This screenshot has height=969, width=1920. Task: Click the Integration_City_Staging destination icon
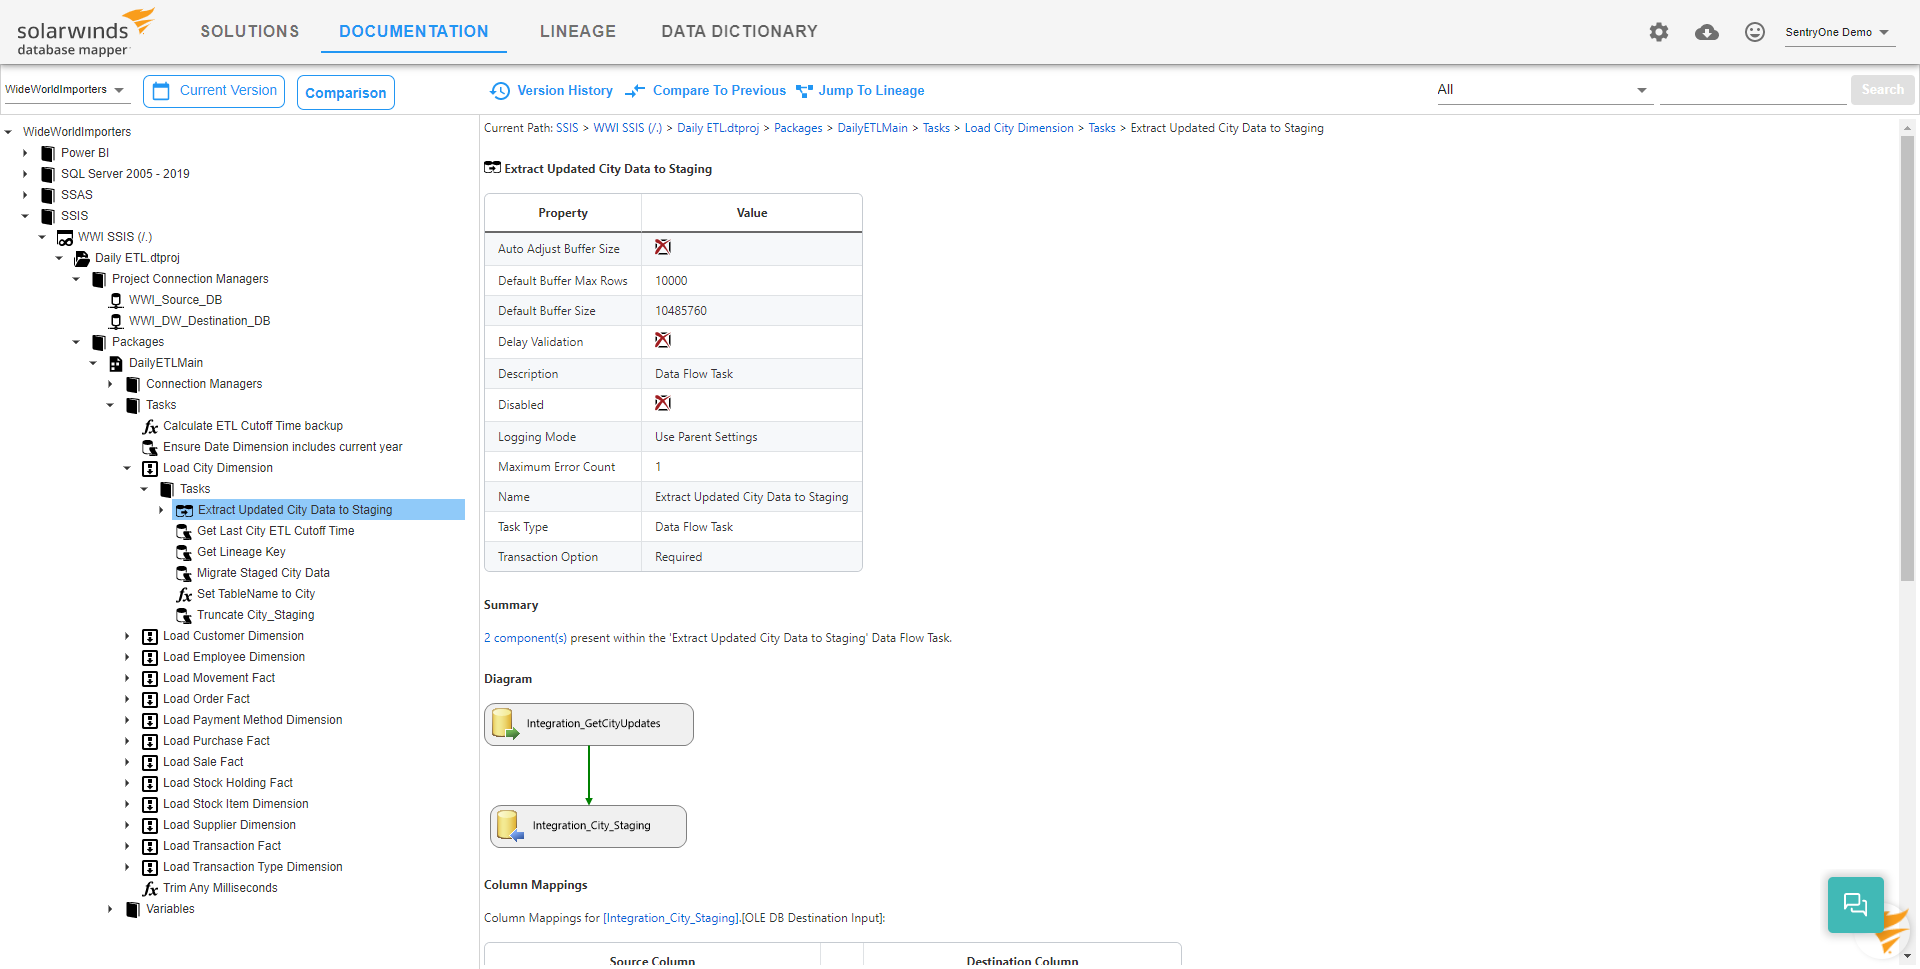[x=510, y=826]
